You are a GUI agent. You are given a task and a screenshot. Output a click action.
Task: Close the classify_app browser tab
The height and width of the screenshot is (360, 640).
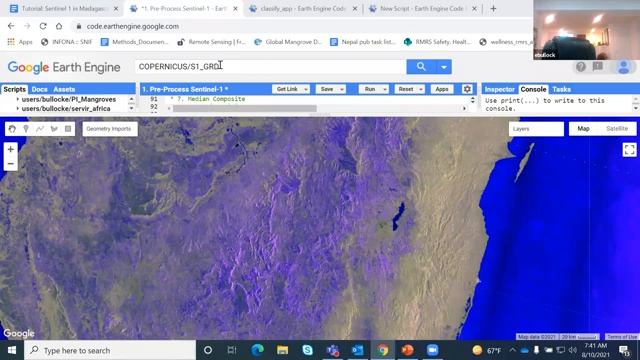tap(355, 9)
